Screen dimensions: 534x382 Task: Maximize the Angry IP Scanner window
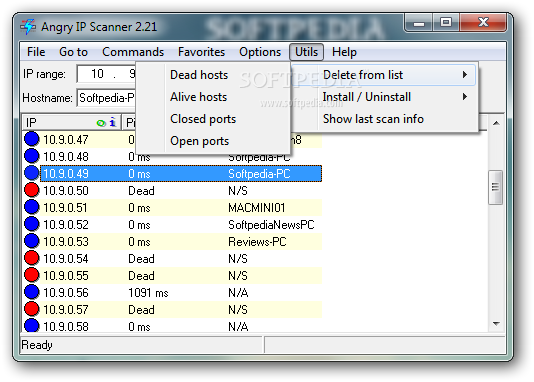446,23
